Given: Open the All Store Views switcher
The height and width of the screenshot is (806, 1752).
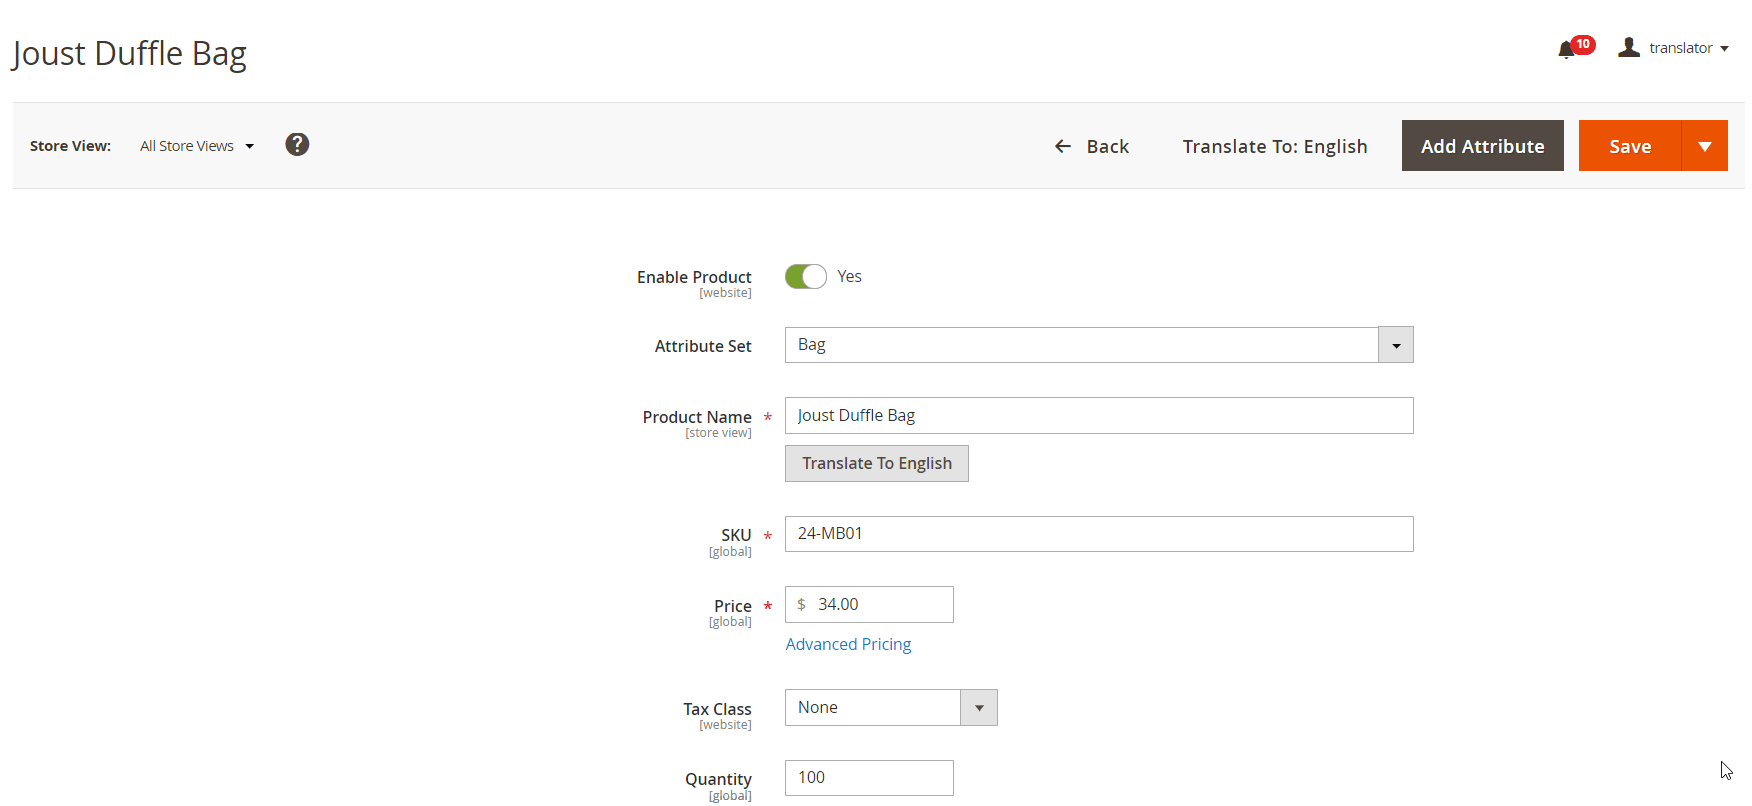Looking at the screenshot, I should click(197, 146).
